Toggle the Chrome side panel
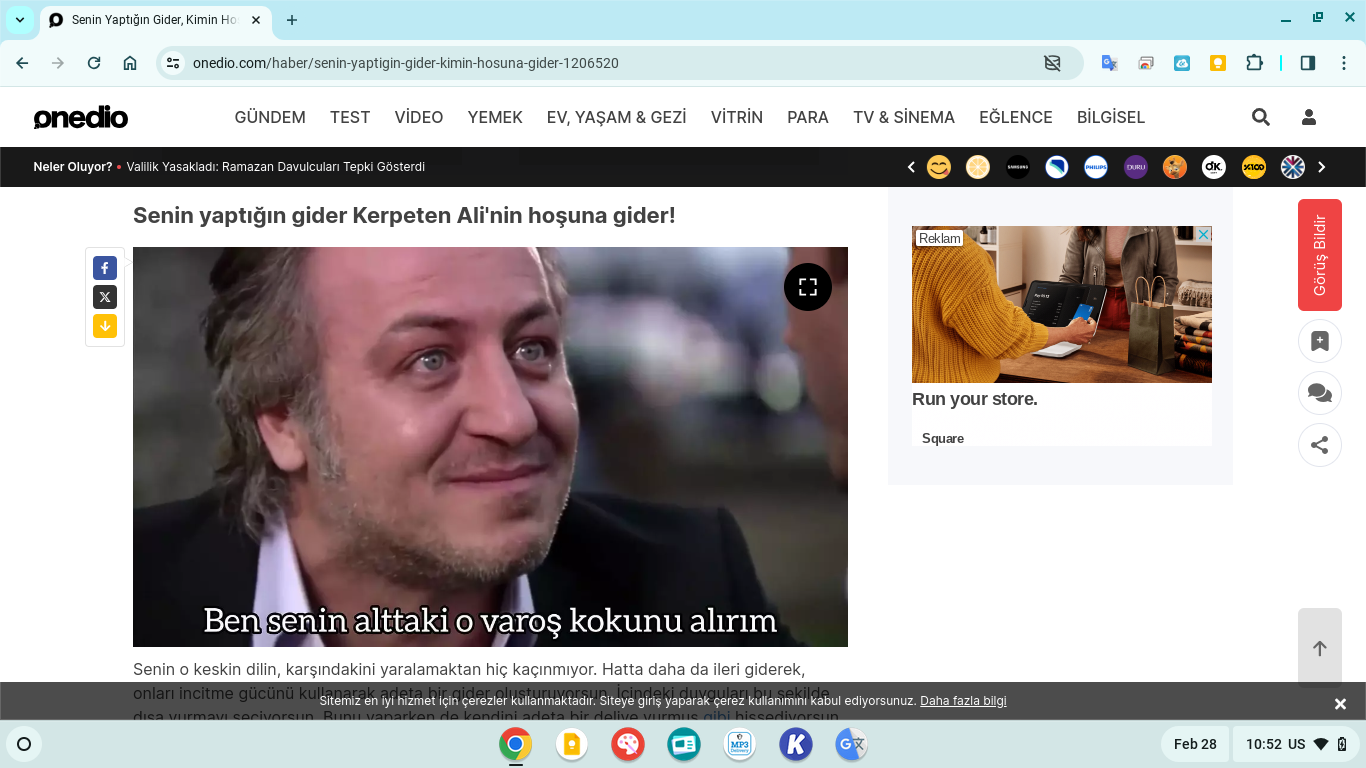This screenshot has height=768, width=1366. [1308, 63]
